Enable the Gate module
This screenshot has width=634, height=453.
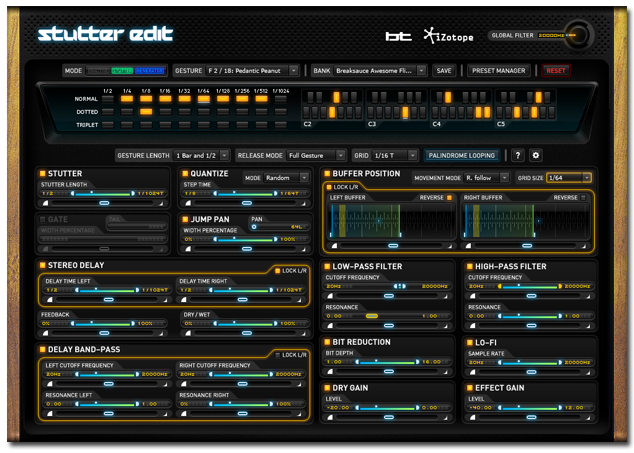tap(42, 219)
